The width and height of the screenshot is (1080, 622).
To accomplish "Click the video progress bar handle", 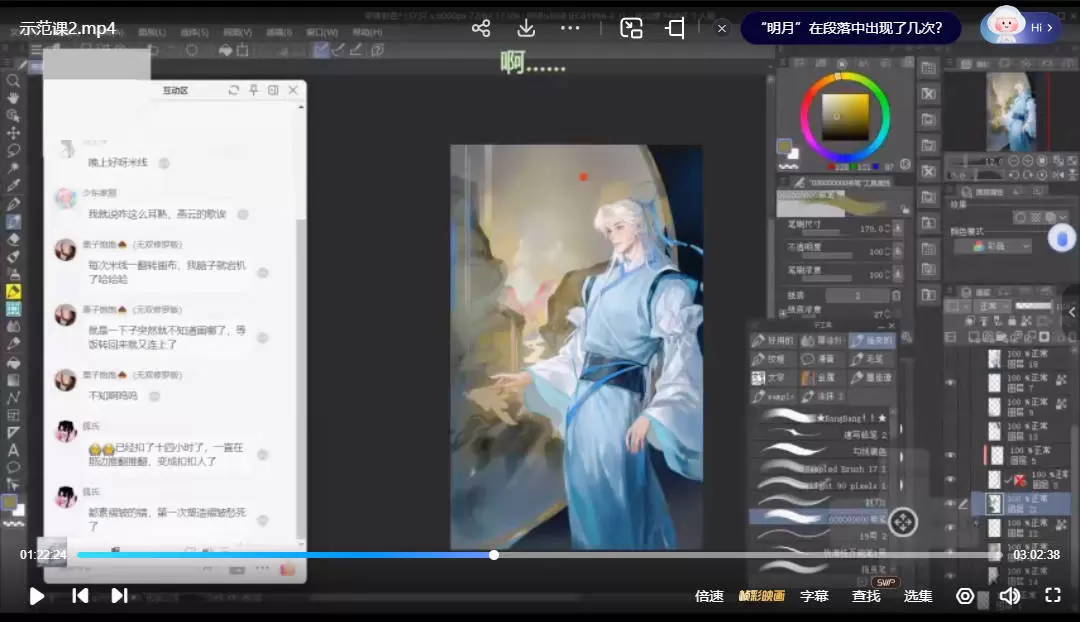I will coord(494,555).
